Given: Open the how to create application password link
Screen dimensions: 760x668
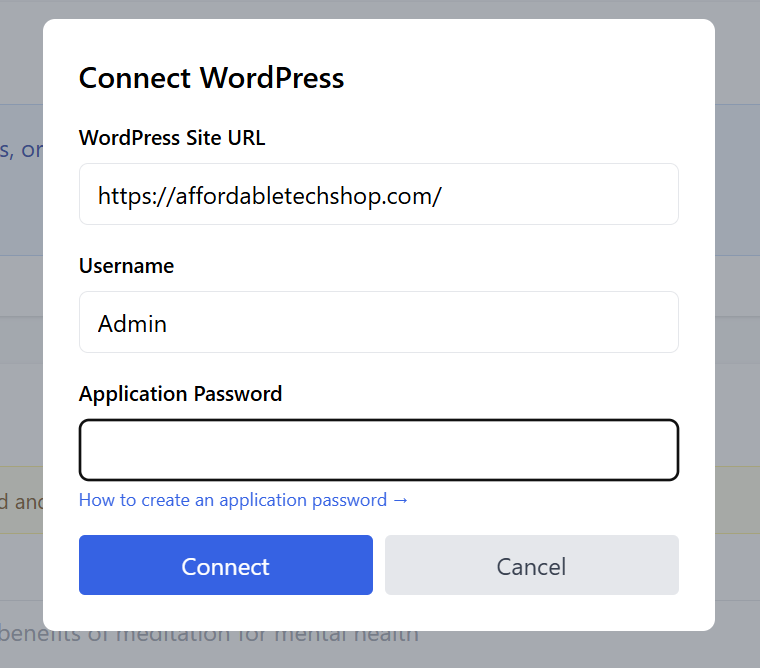Looking at the screenshot, I should click(233, 500).
